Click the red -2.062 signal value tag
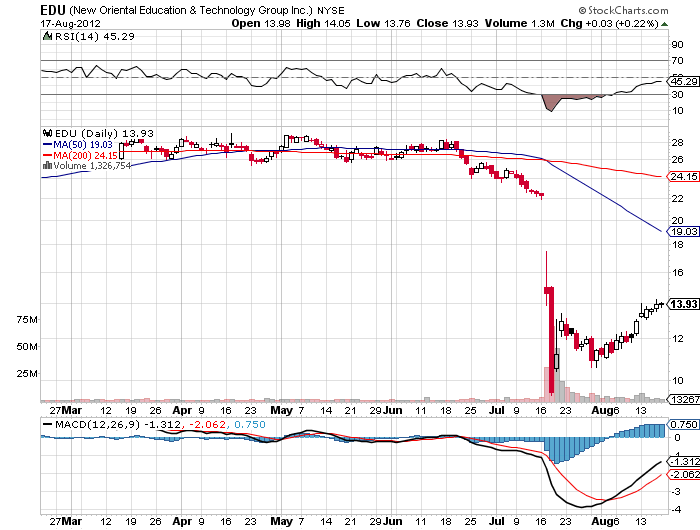The width and height of the screenshot is (700, 530). click(682, 475)
